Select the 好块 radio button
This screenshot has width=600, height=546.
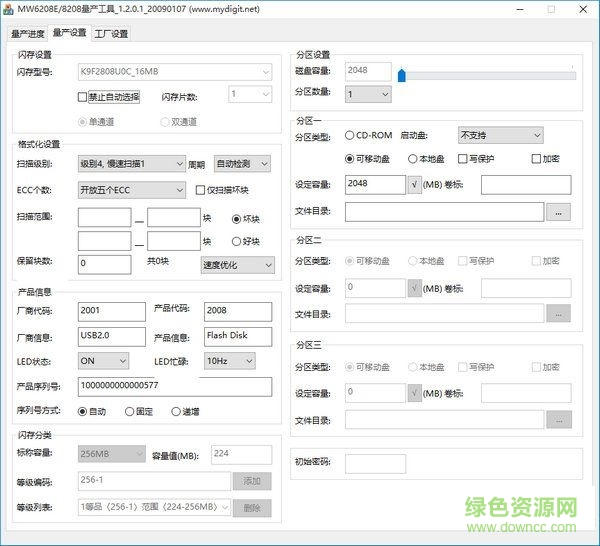tap(236, 241)
